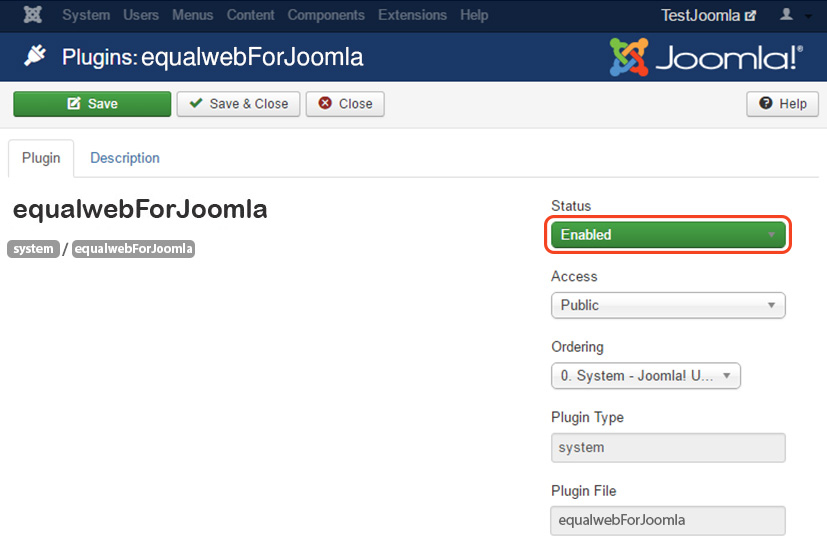Viewport: 827px width, 554px height.
Task: Switch to the Description tab
Action: pos(125,158)
